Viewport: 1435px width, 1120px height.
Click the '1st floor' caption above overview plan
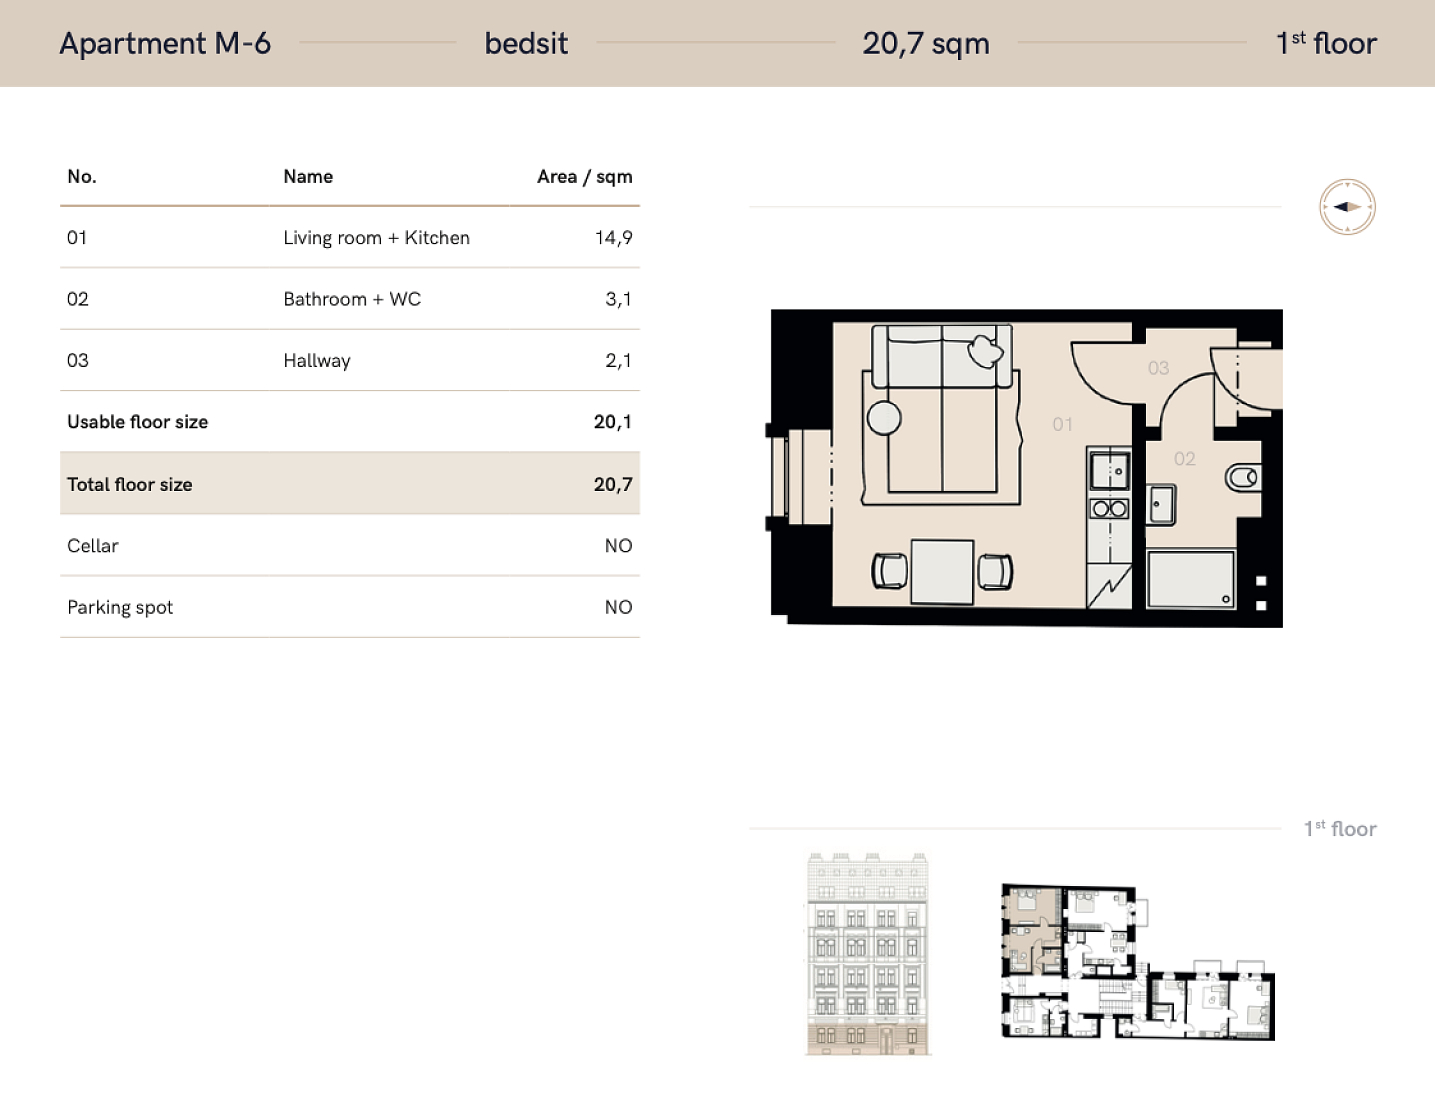[1340, 829]
